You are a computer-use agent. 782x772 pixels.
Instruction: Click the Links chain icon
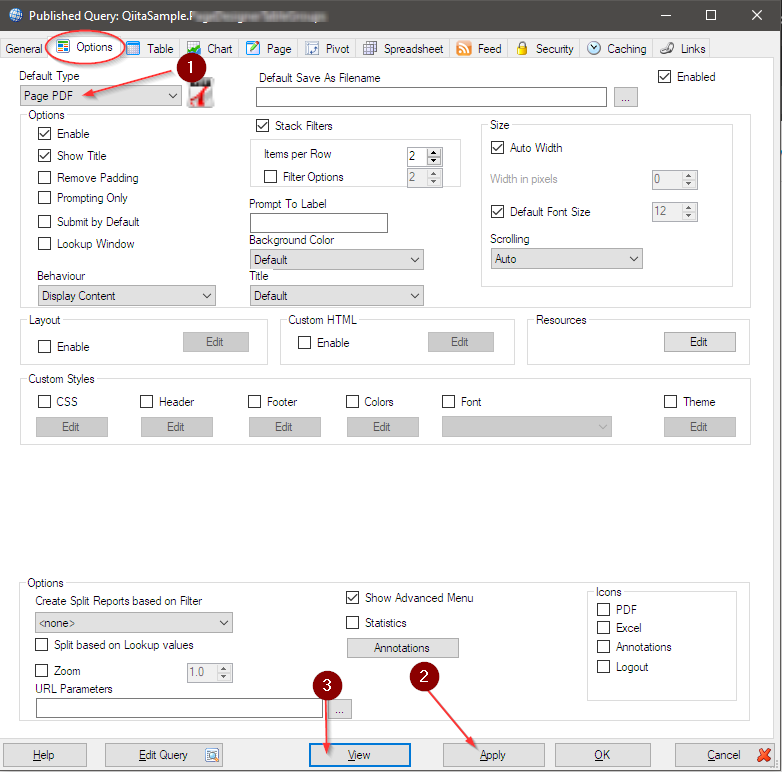667,48
